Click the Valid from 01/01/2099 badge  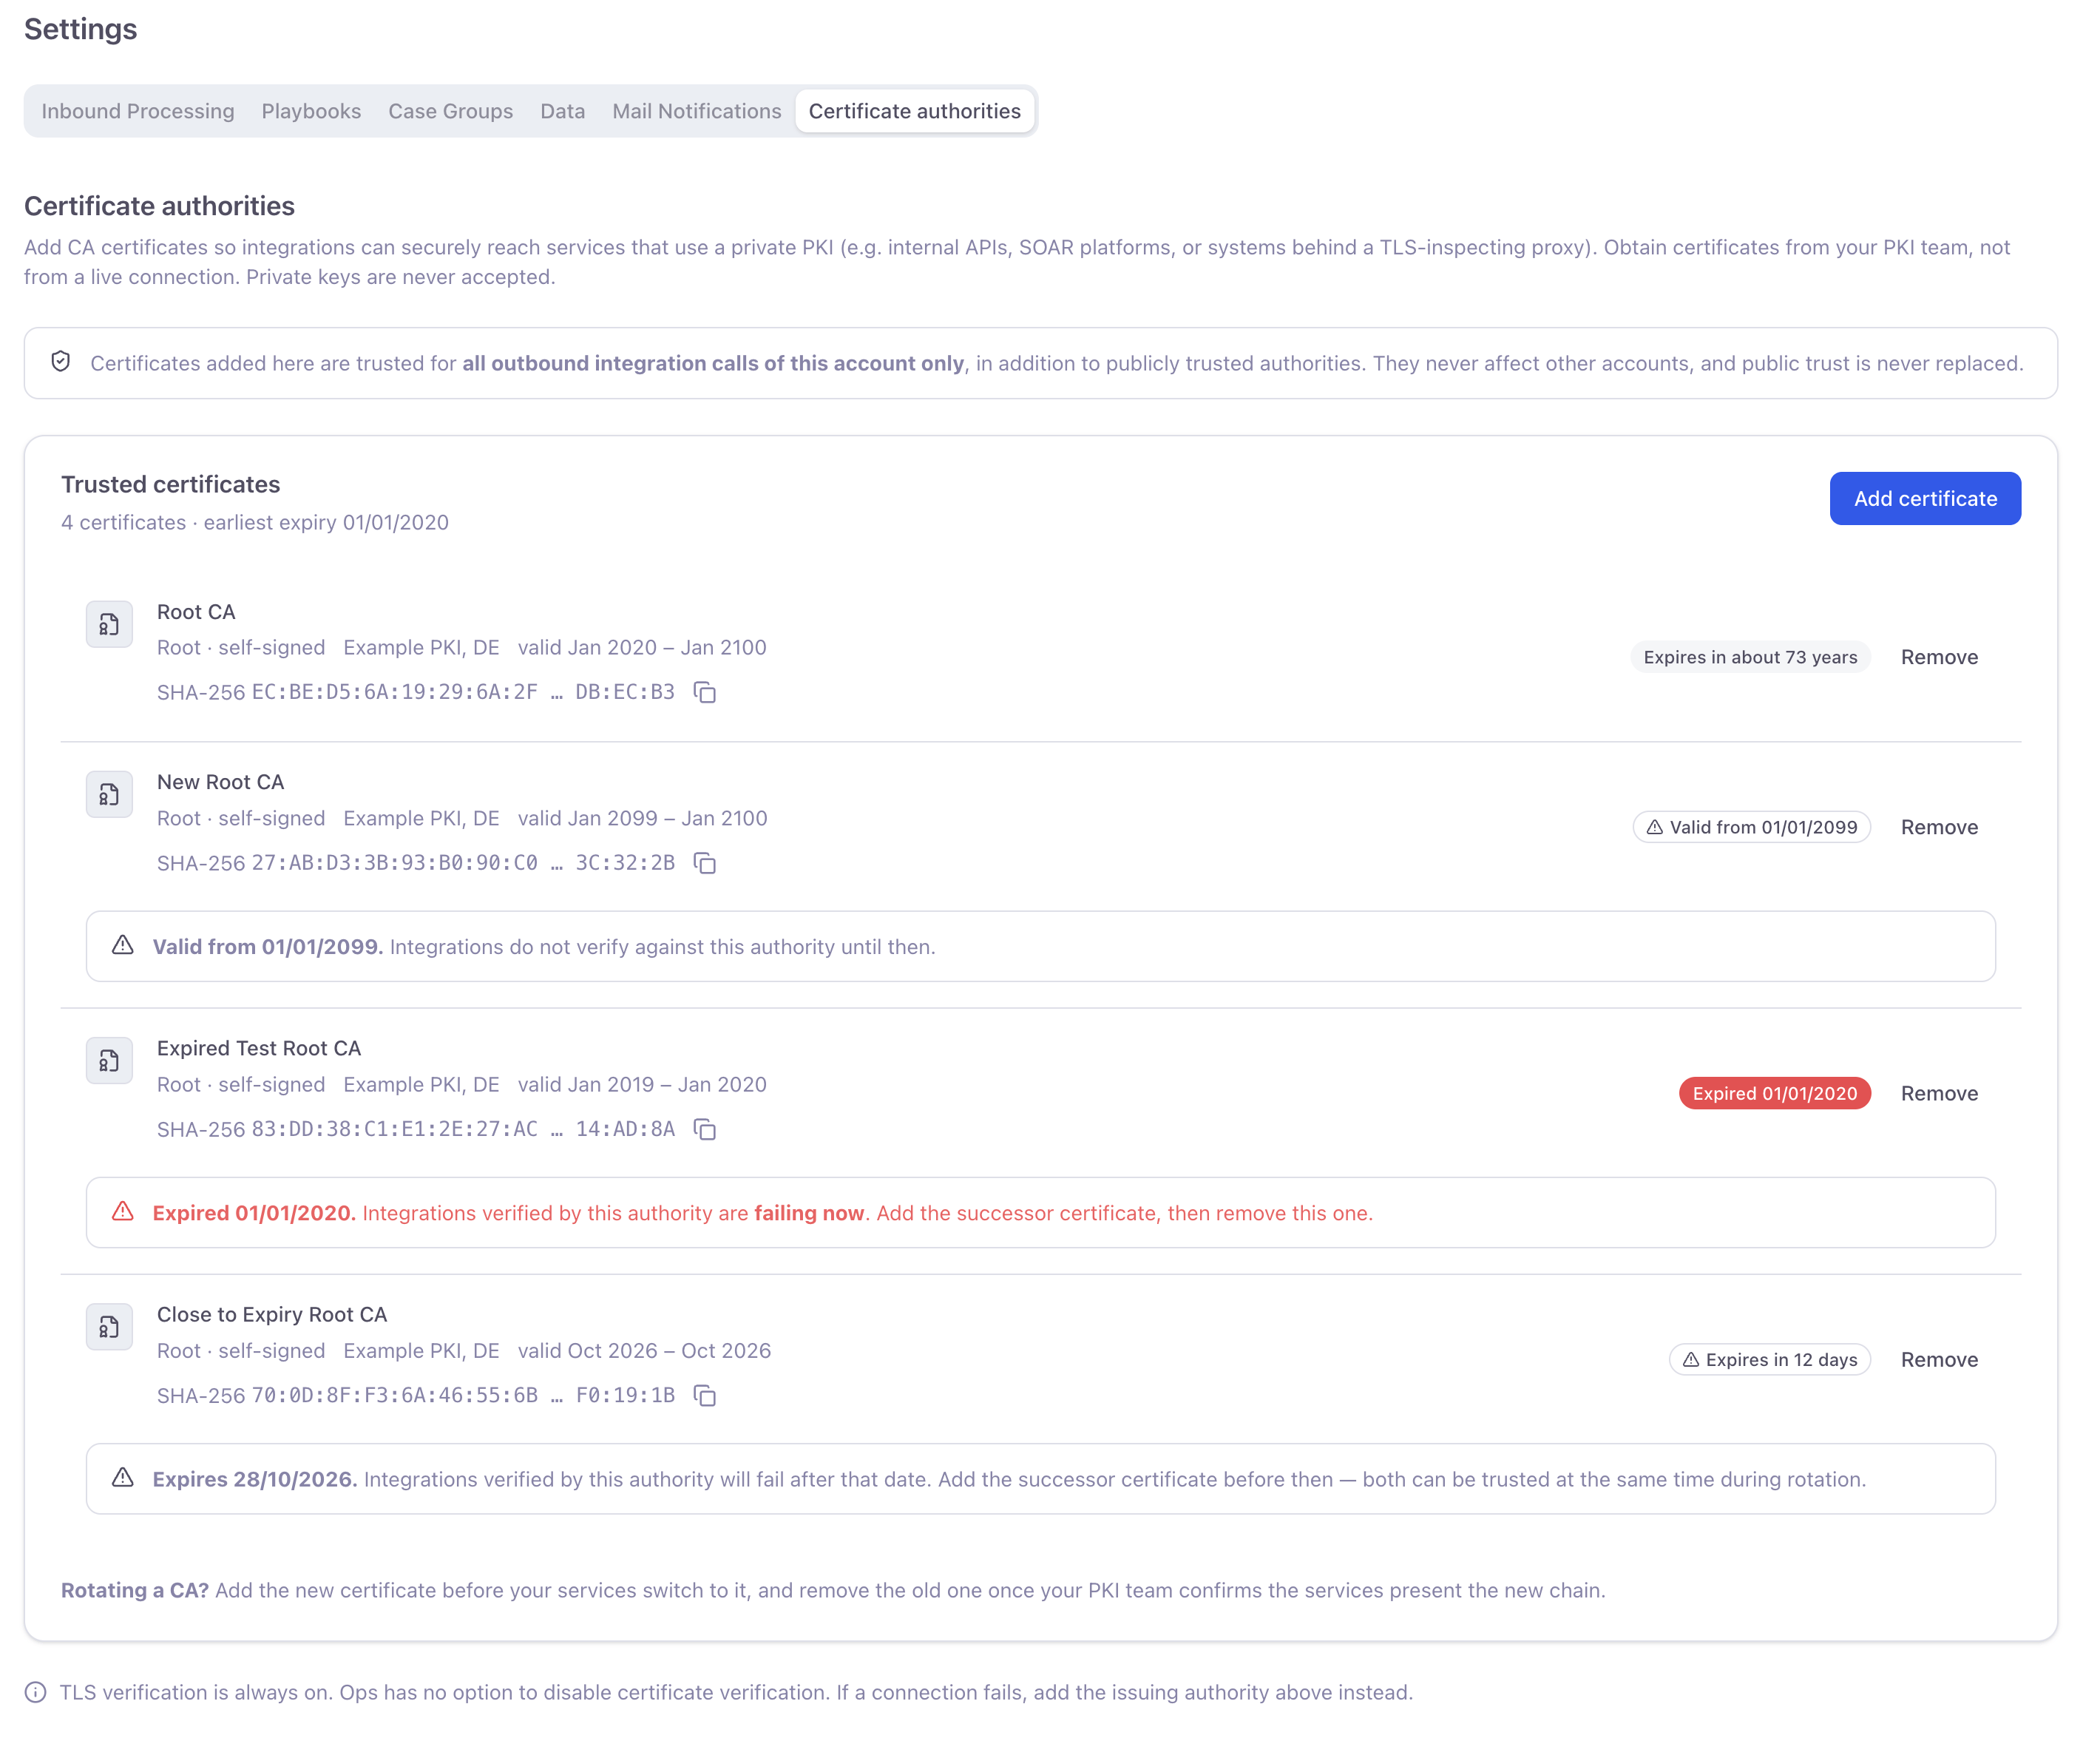point(1752,827)
